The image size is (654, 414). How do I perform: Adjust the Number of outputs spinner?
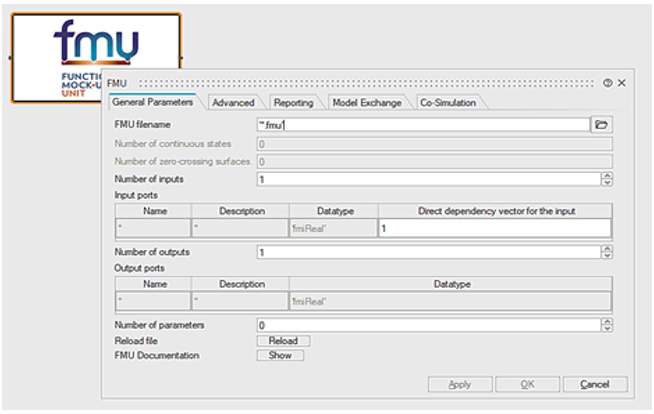(x=606, y=252)
